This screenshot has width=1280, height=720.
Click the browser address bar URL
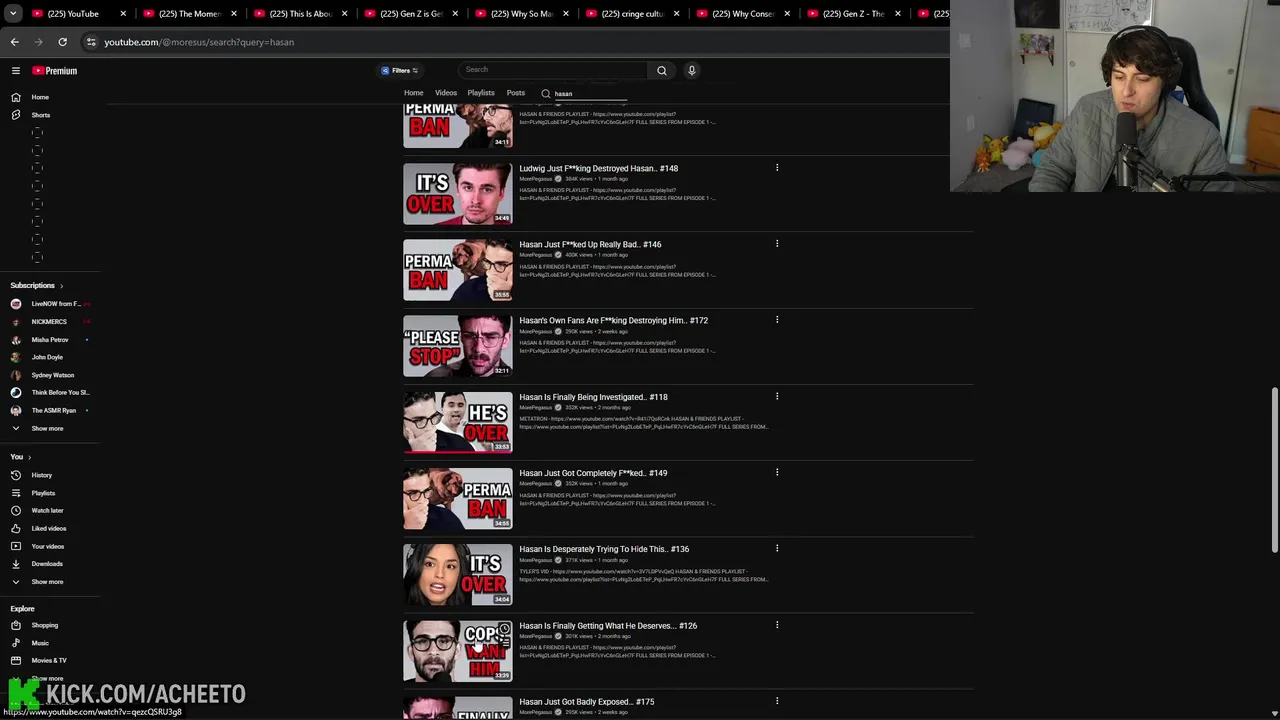(x=199, y=42)
